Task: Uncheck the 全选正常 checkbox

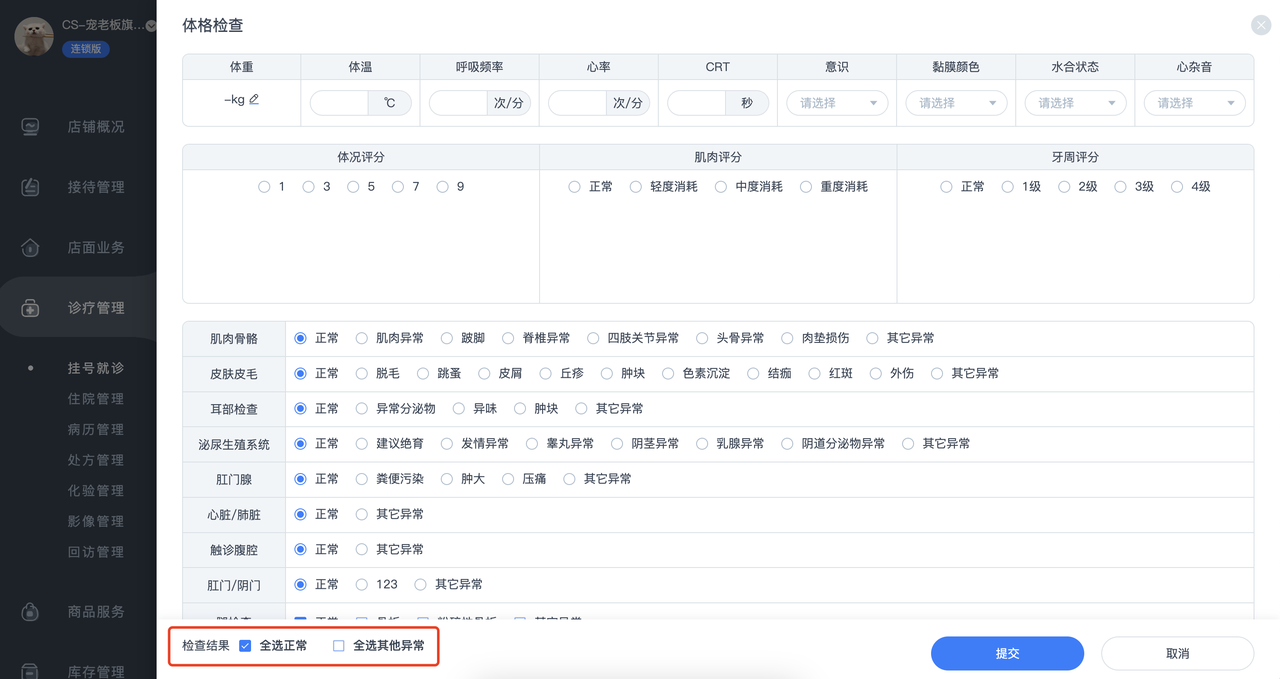Action: (245, 646)
